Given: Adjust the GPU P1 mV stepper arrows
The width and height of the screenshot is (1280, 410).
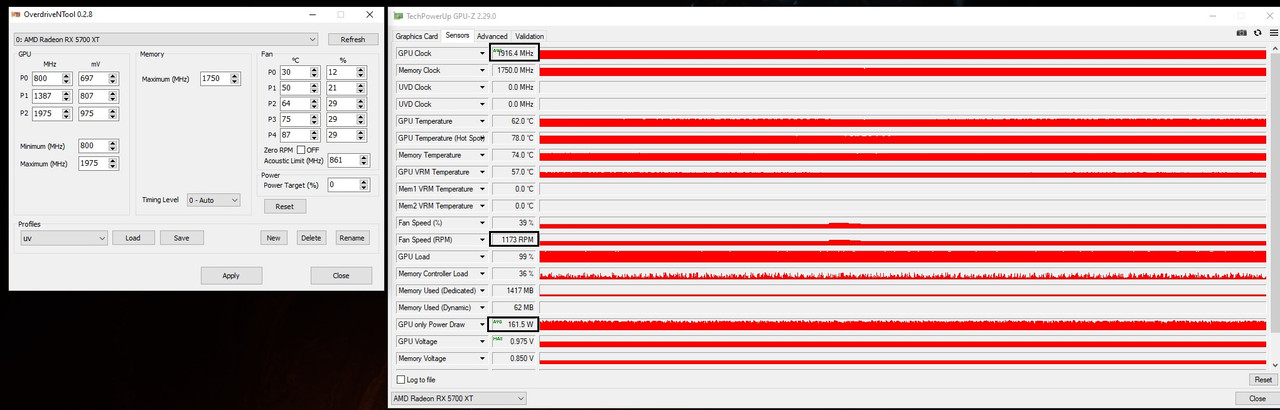Looking at the screenshot, I should tap(113, 96).
